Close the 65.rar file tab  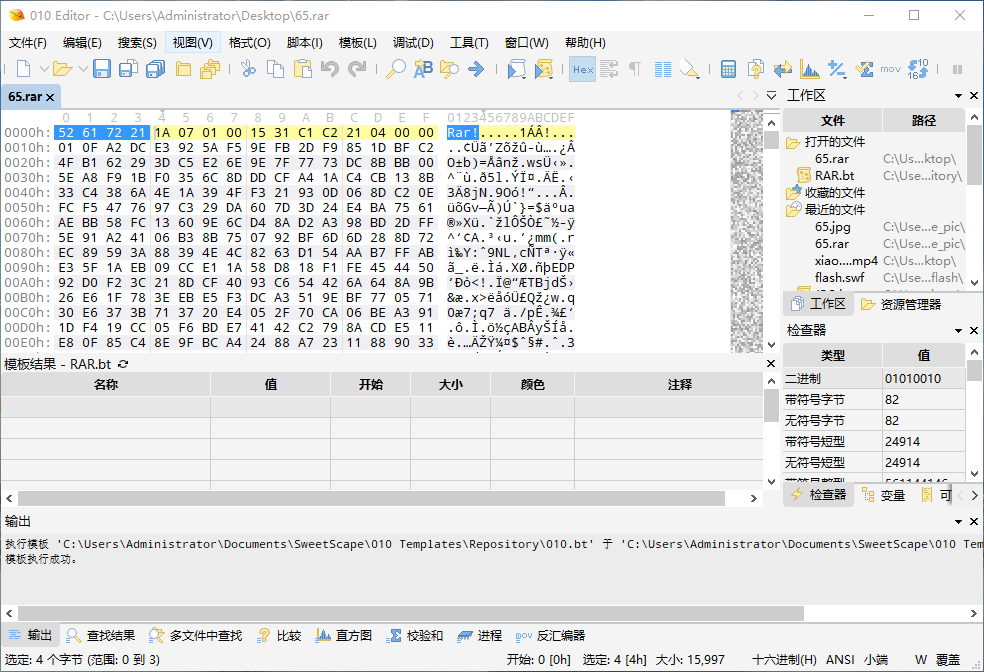pos(50,97)
